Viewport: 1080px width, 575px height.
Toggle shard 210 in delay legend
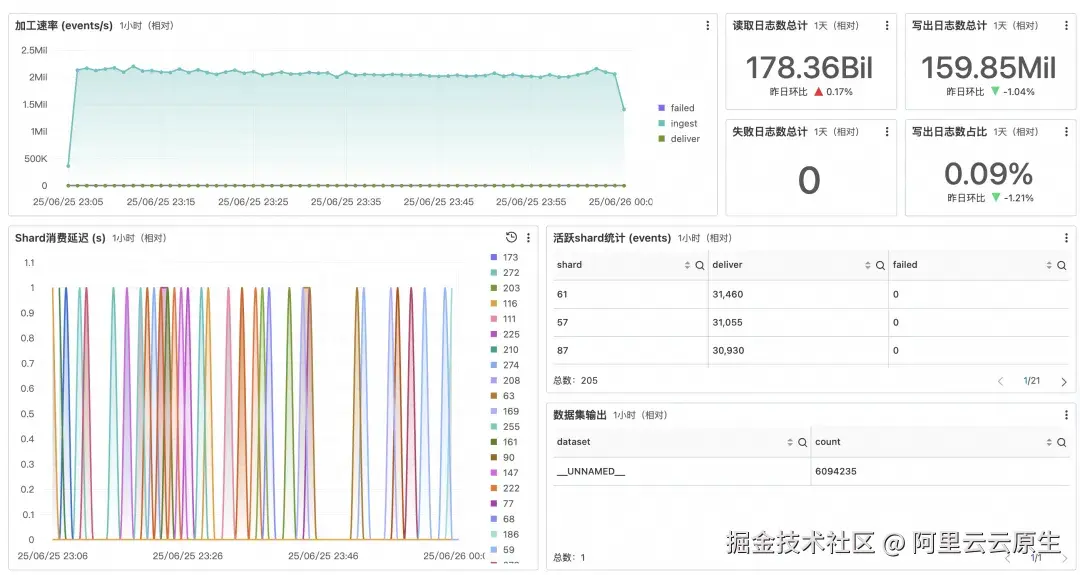click(x=504, y=349)
